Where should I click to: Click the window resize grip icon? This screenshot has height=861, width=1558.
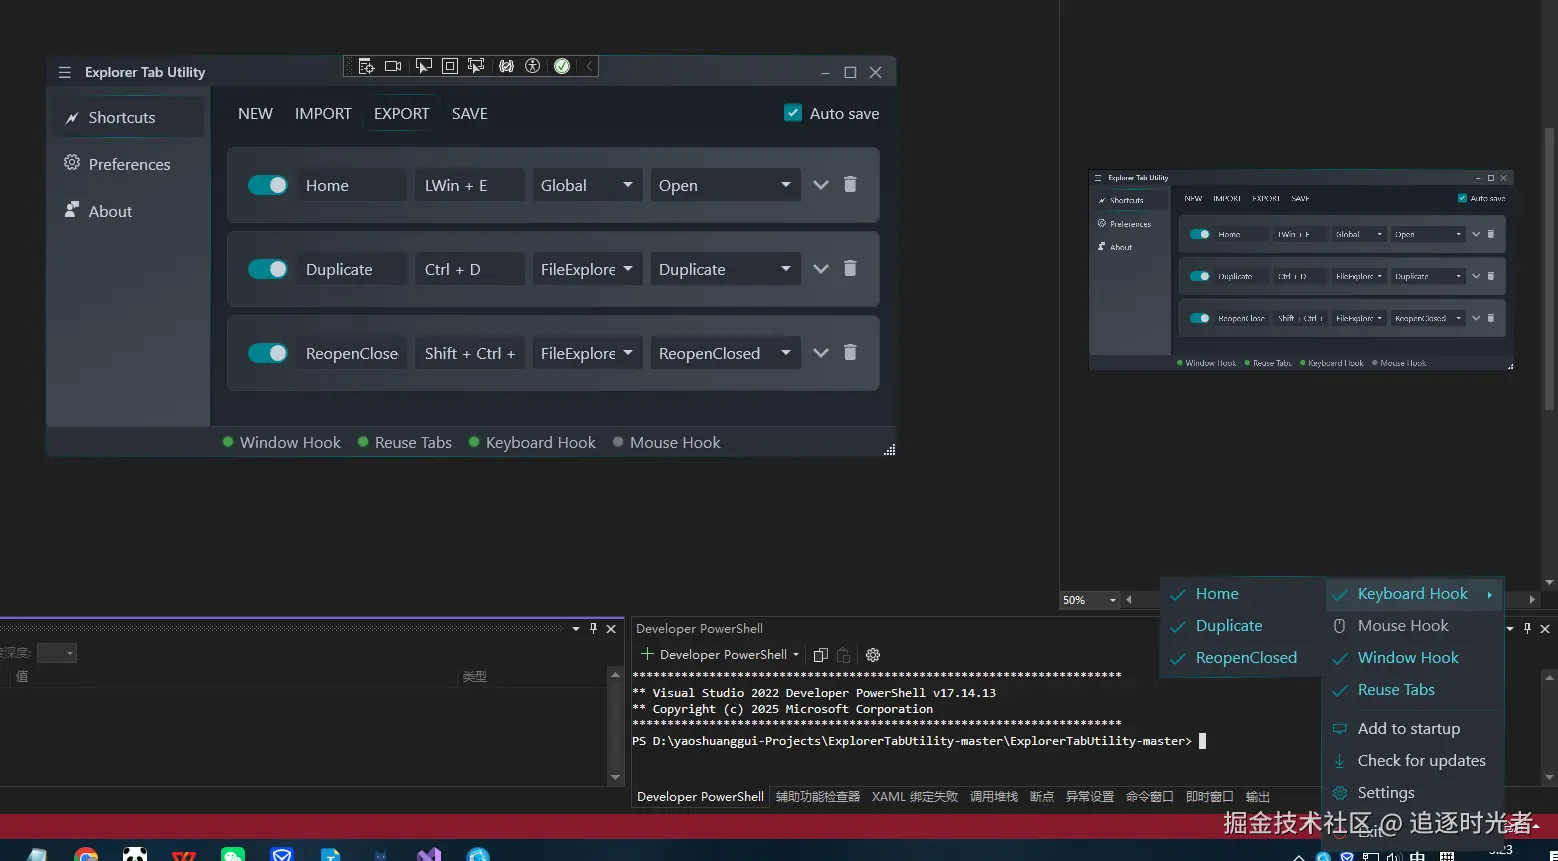pos(889,450)
